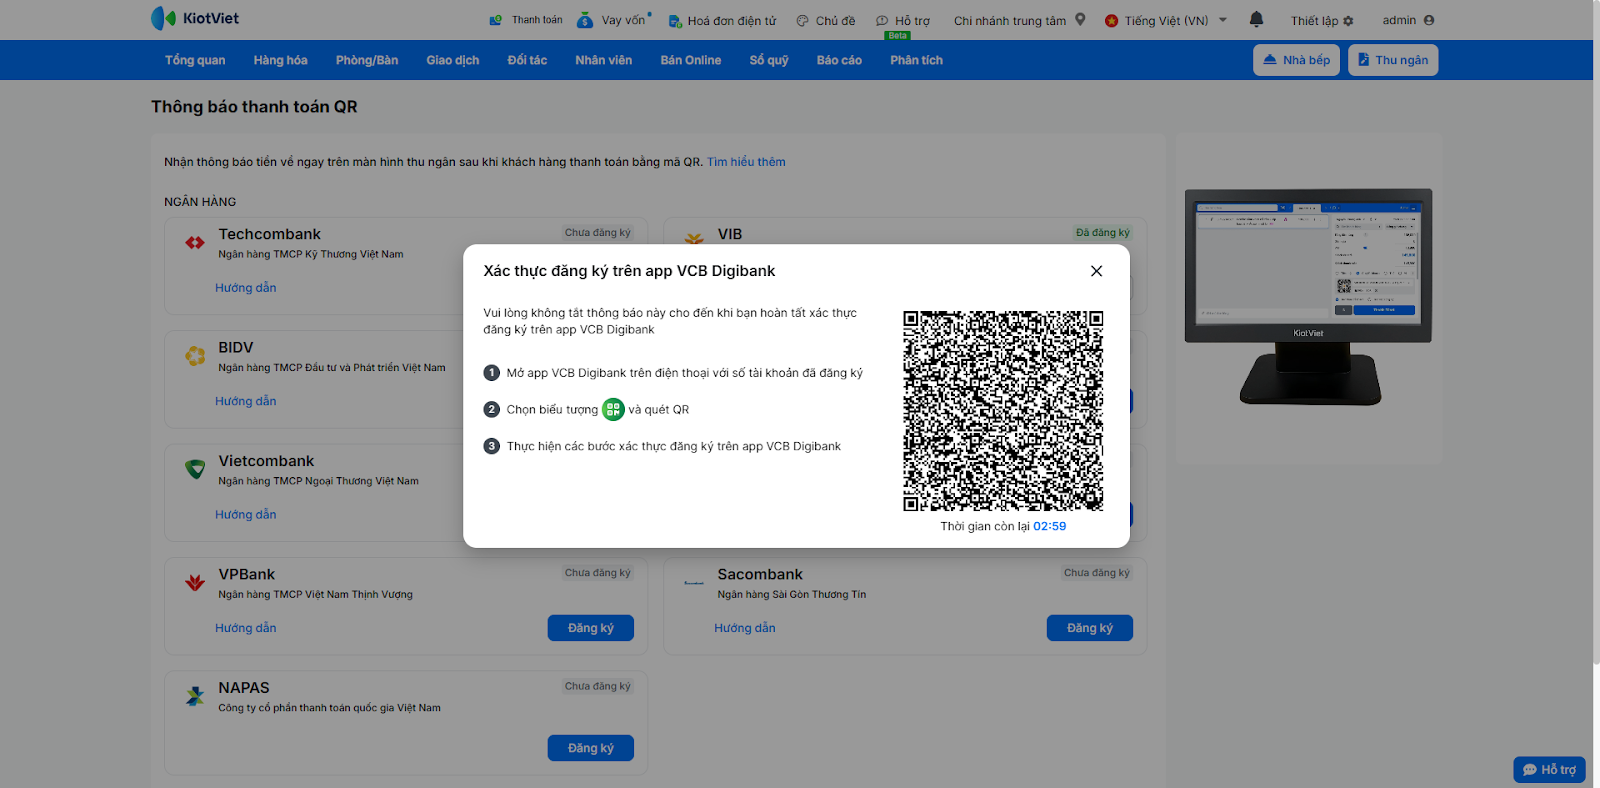Image resolution: width=1600 pixels, height=788 pixels.
Task: Open the Báo cáo menu
Action: pos(839,60)
